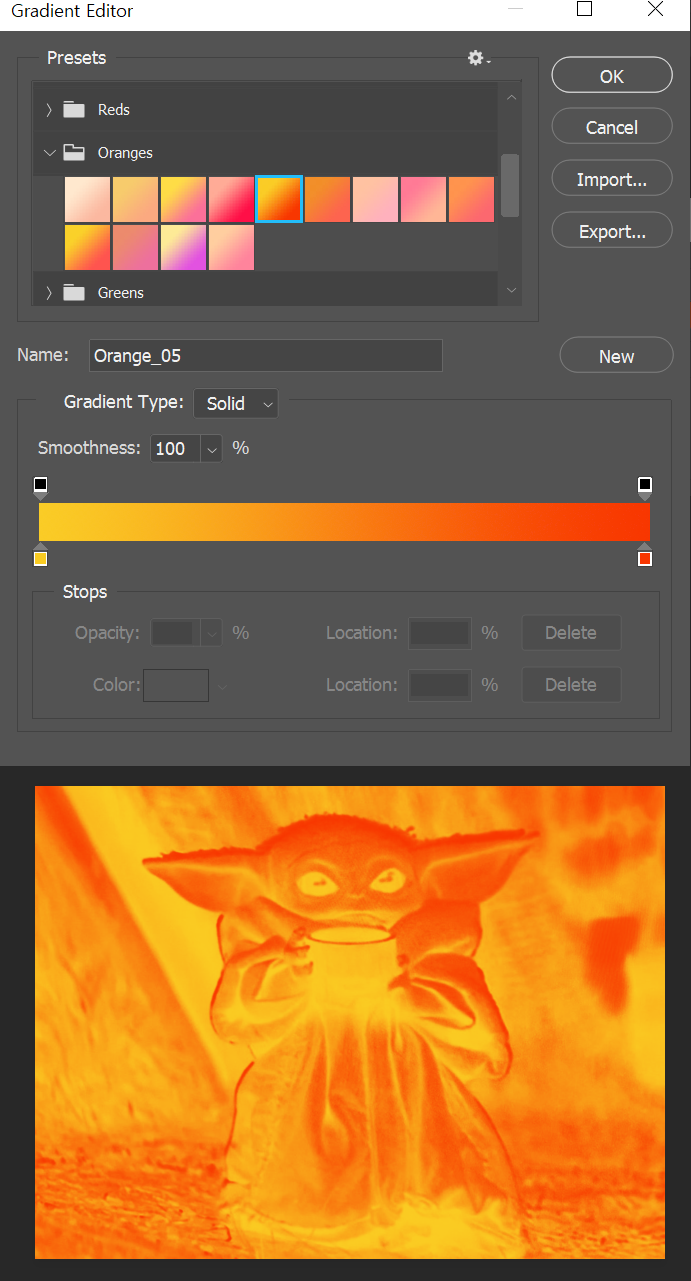This screenshot has width=691, height=1281.
Task: Click the Greens folder label
Action: (x=121, y=293)
